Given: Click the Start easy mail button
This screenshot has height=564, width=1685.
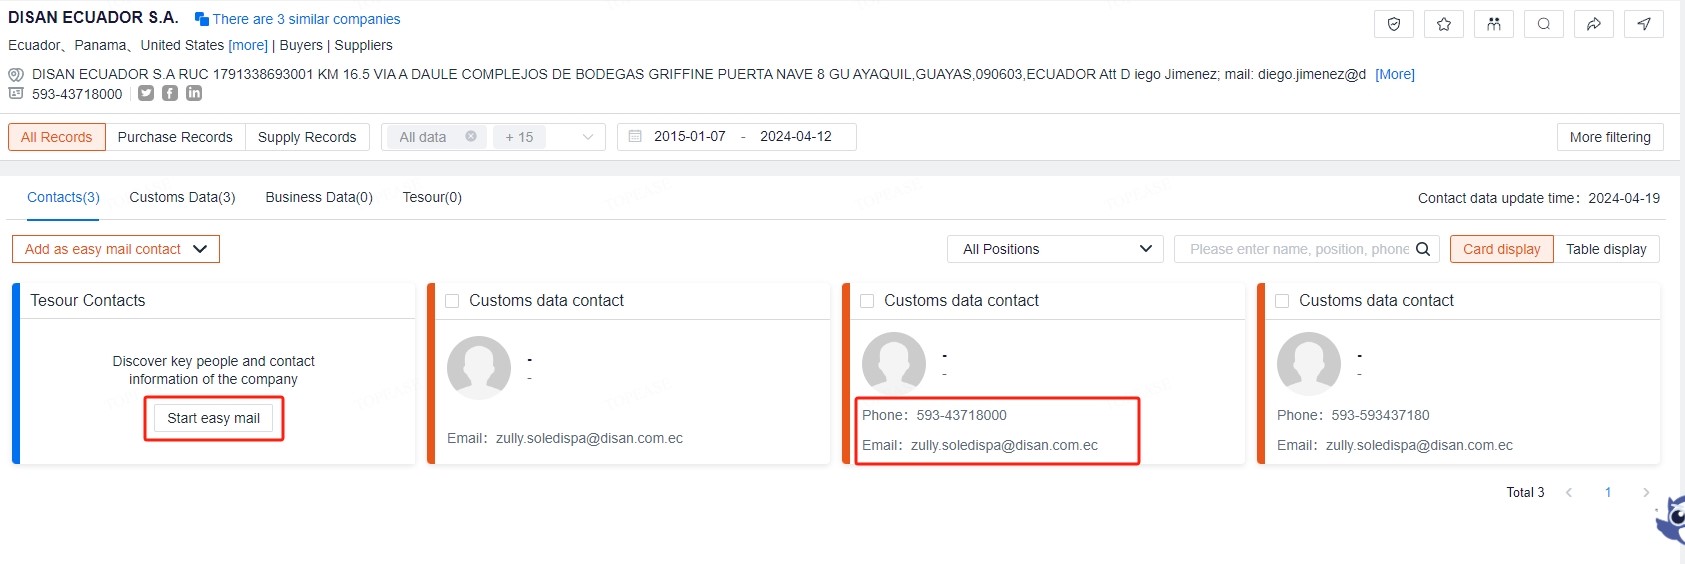Looking at the screenshot, I should [214, 418].
